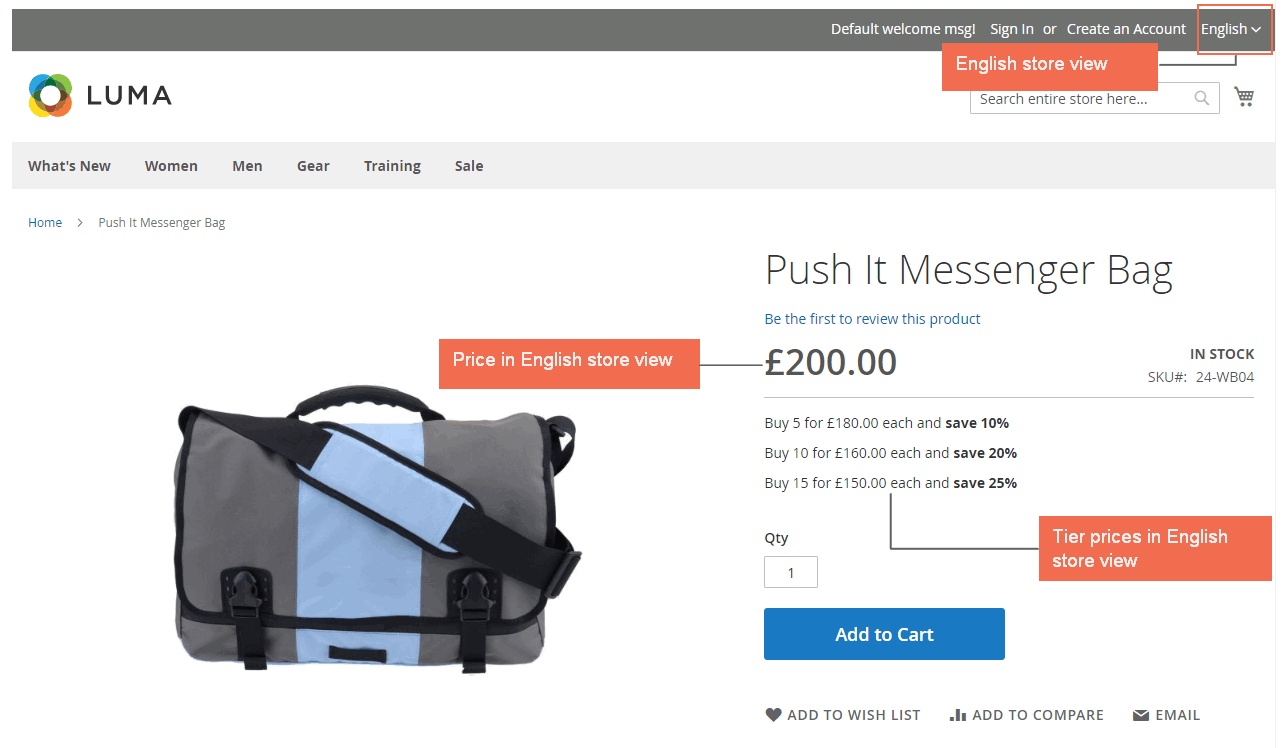Open the Men category menu
This screenshot has height=748, width=1285.
click(247, 166)
